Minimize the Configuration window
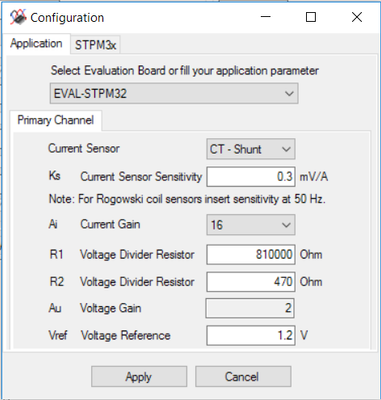381x400 pixels. tap(266, 17)
